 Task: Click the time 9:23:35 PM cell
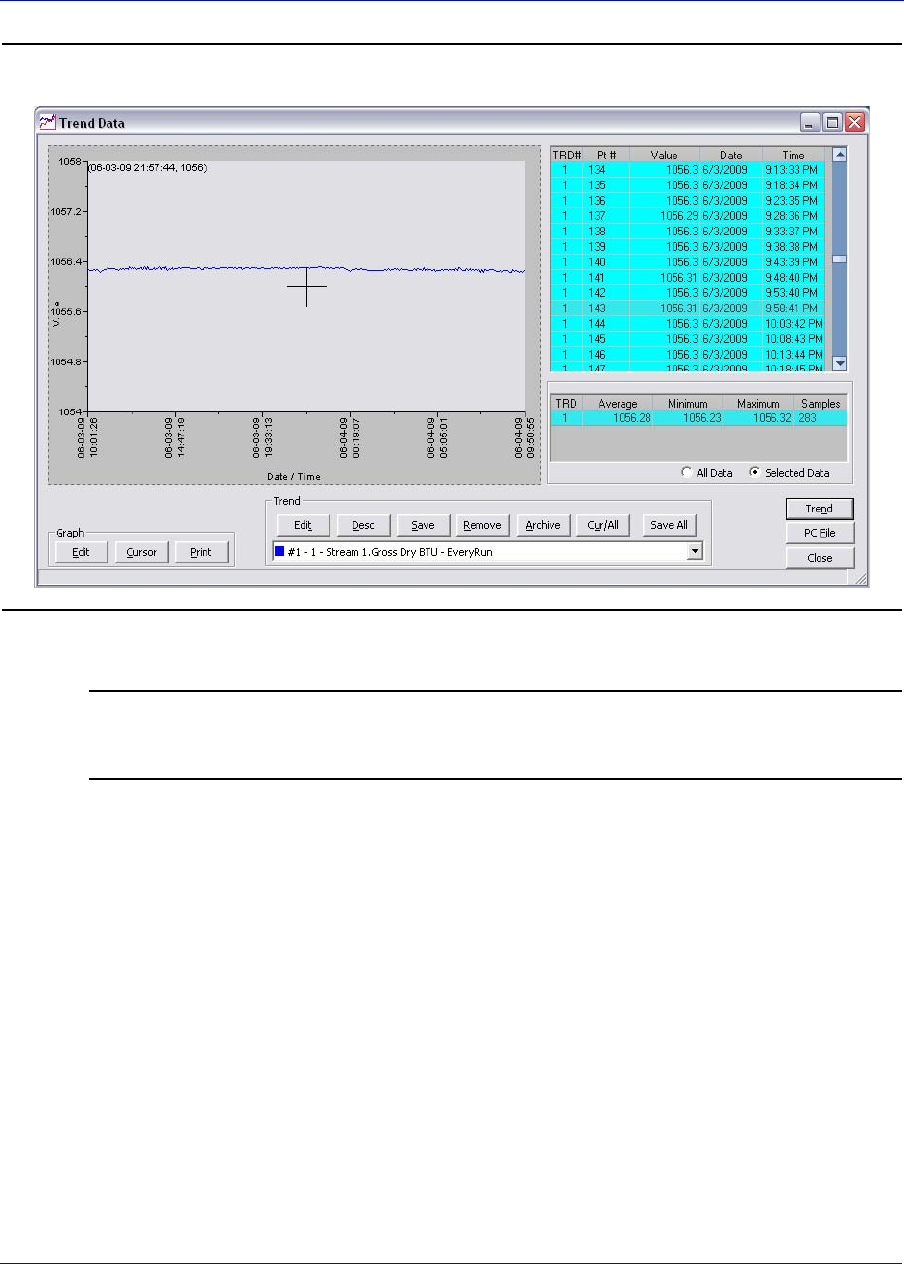click(x=793, y=200)
